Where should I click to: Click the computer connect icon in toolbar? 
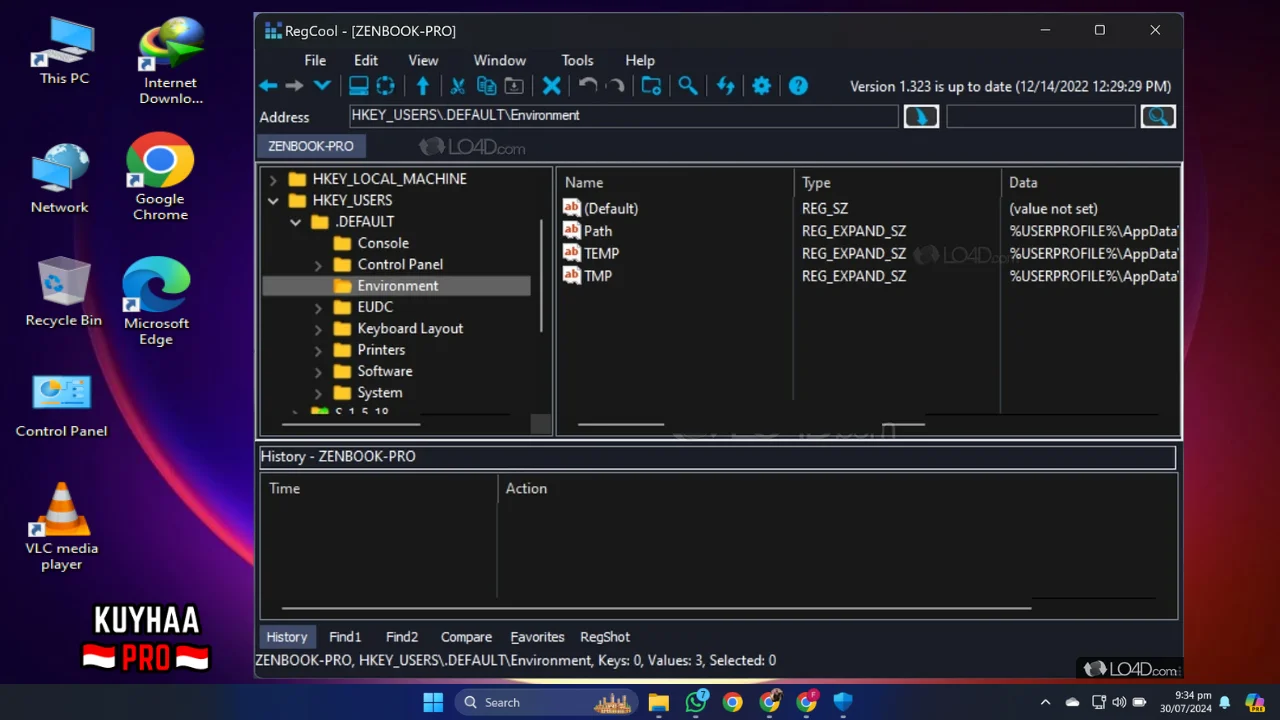(358, 86)
